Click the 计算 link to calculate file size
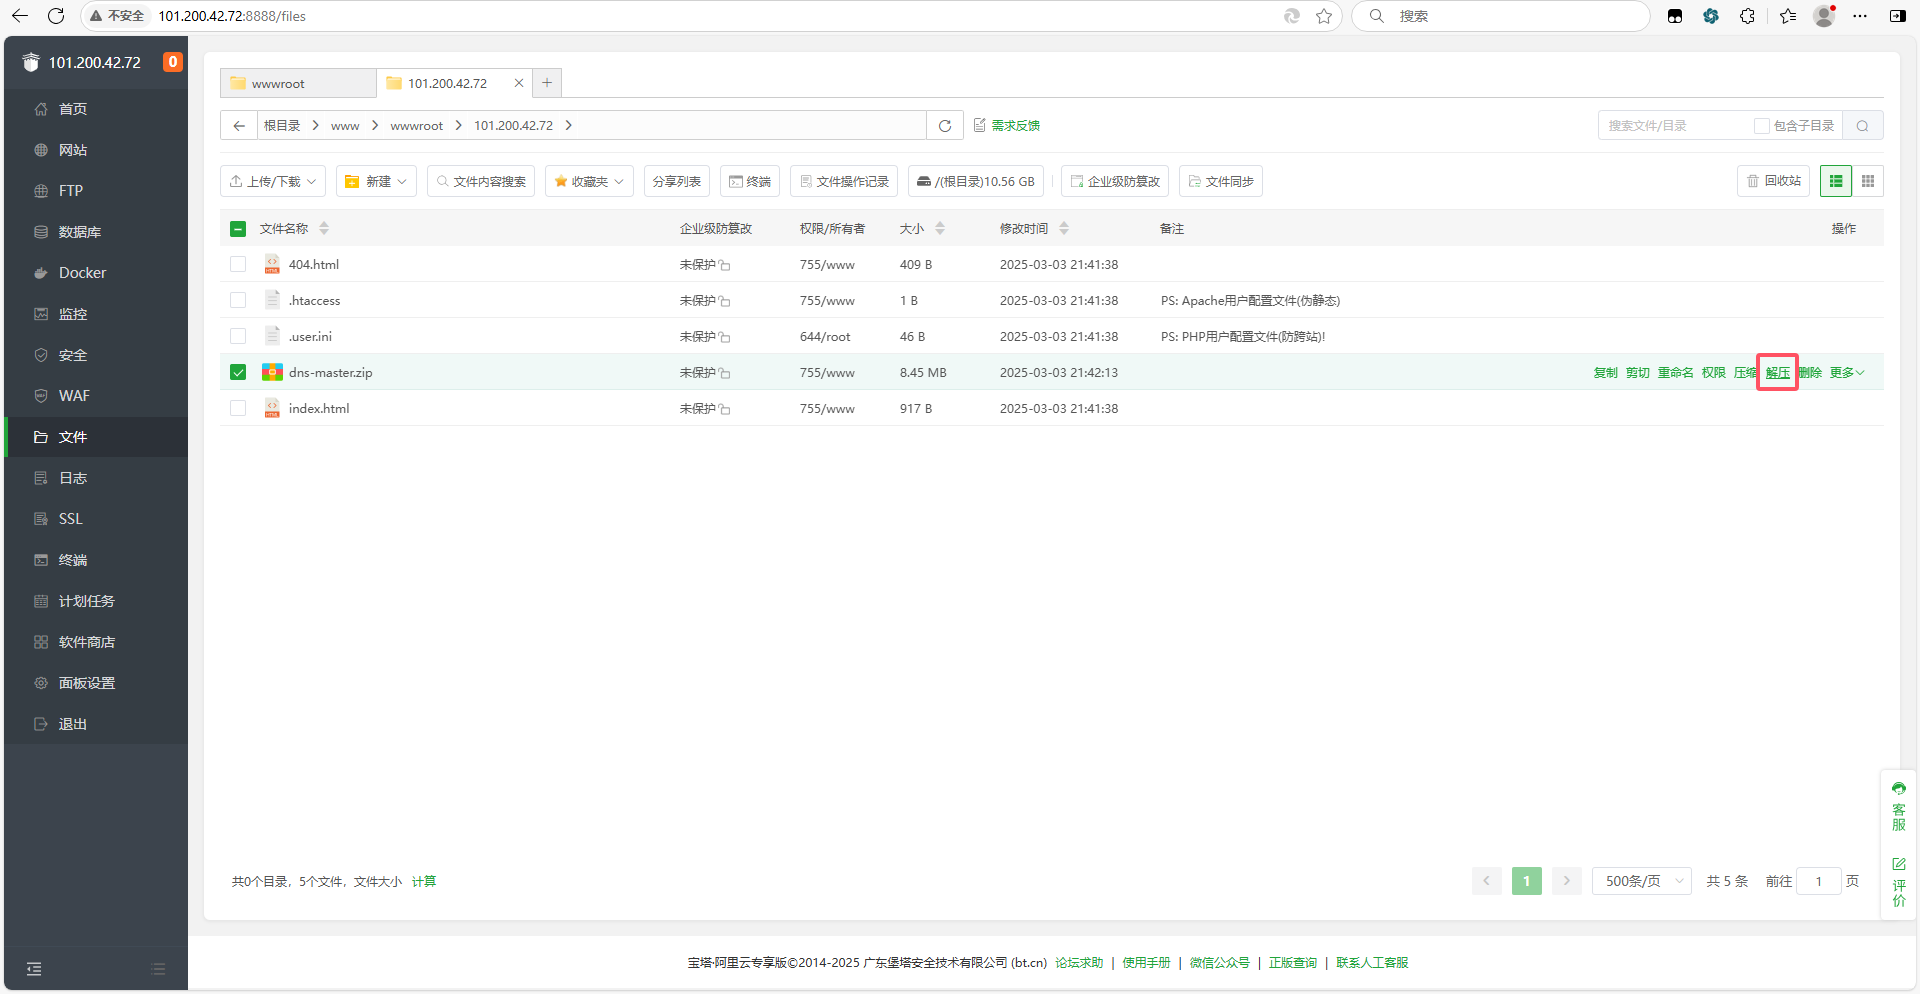The image size is (1920, 994). [x=424, y=881]
